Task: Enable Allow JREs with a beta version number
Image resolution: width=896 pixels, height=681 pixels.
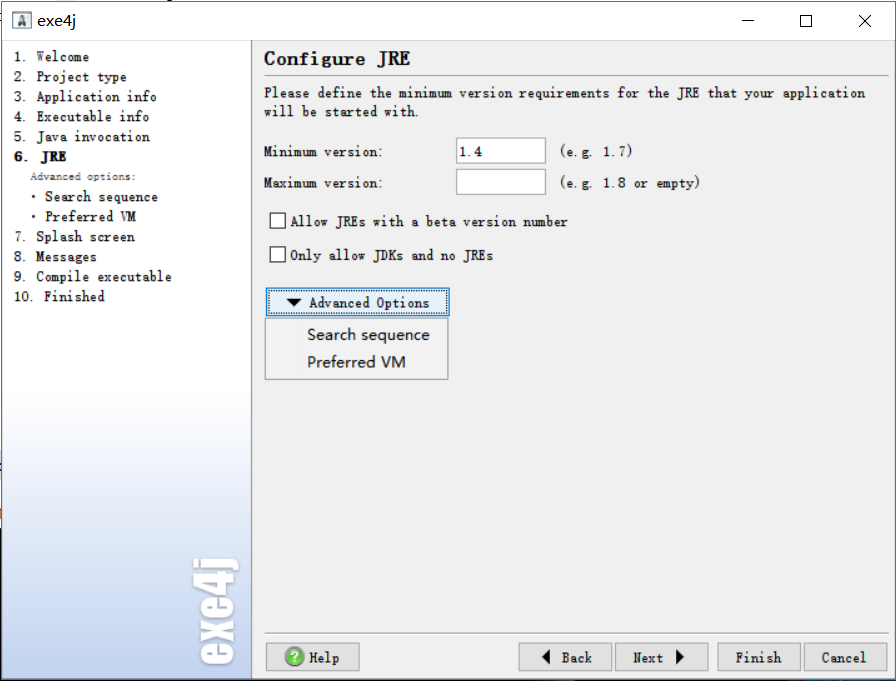Action: pyautogui.click(x=277, y=221)
